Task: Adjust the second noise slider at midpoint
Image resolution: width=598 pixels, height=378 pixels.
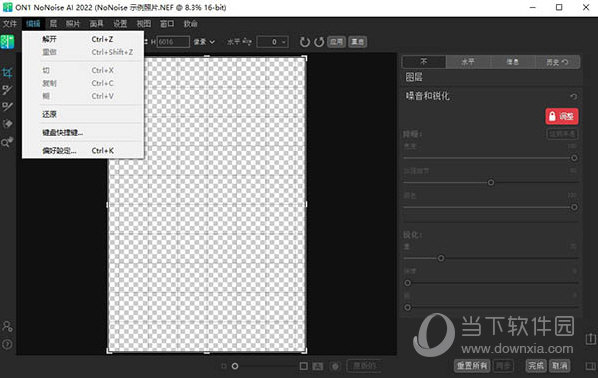Action: [491, 183]
